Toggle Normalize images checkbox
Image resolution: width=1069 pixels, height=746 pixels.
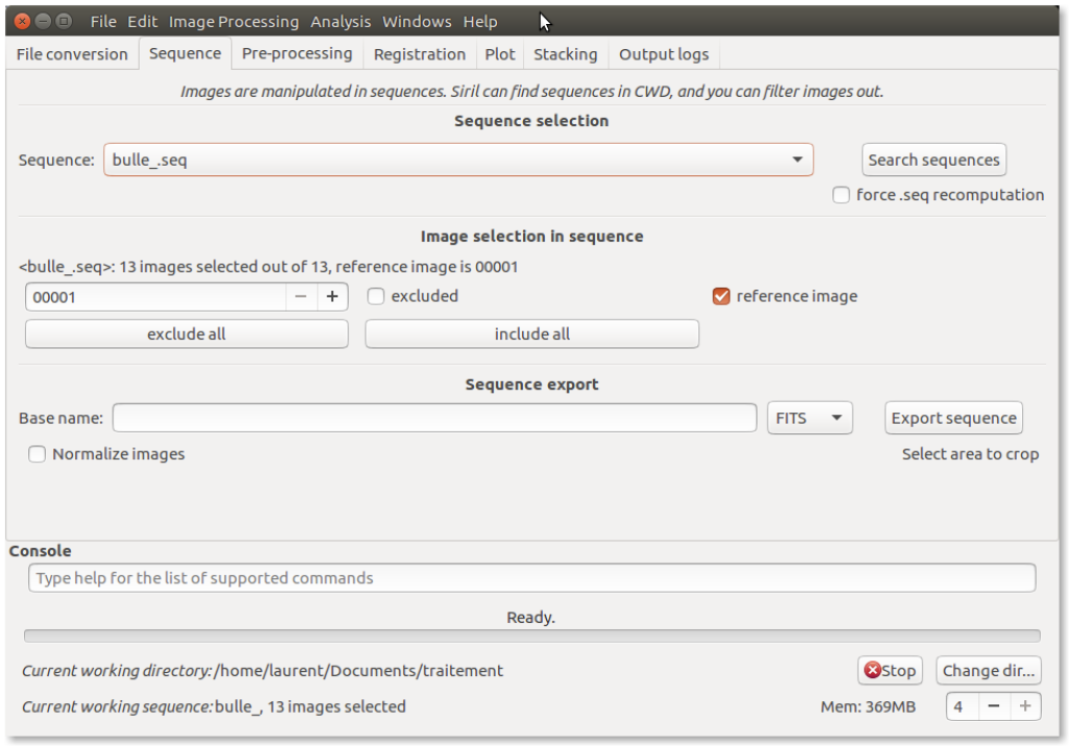37,454
